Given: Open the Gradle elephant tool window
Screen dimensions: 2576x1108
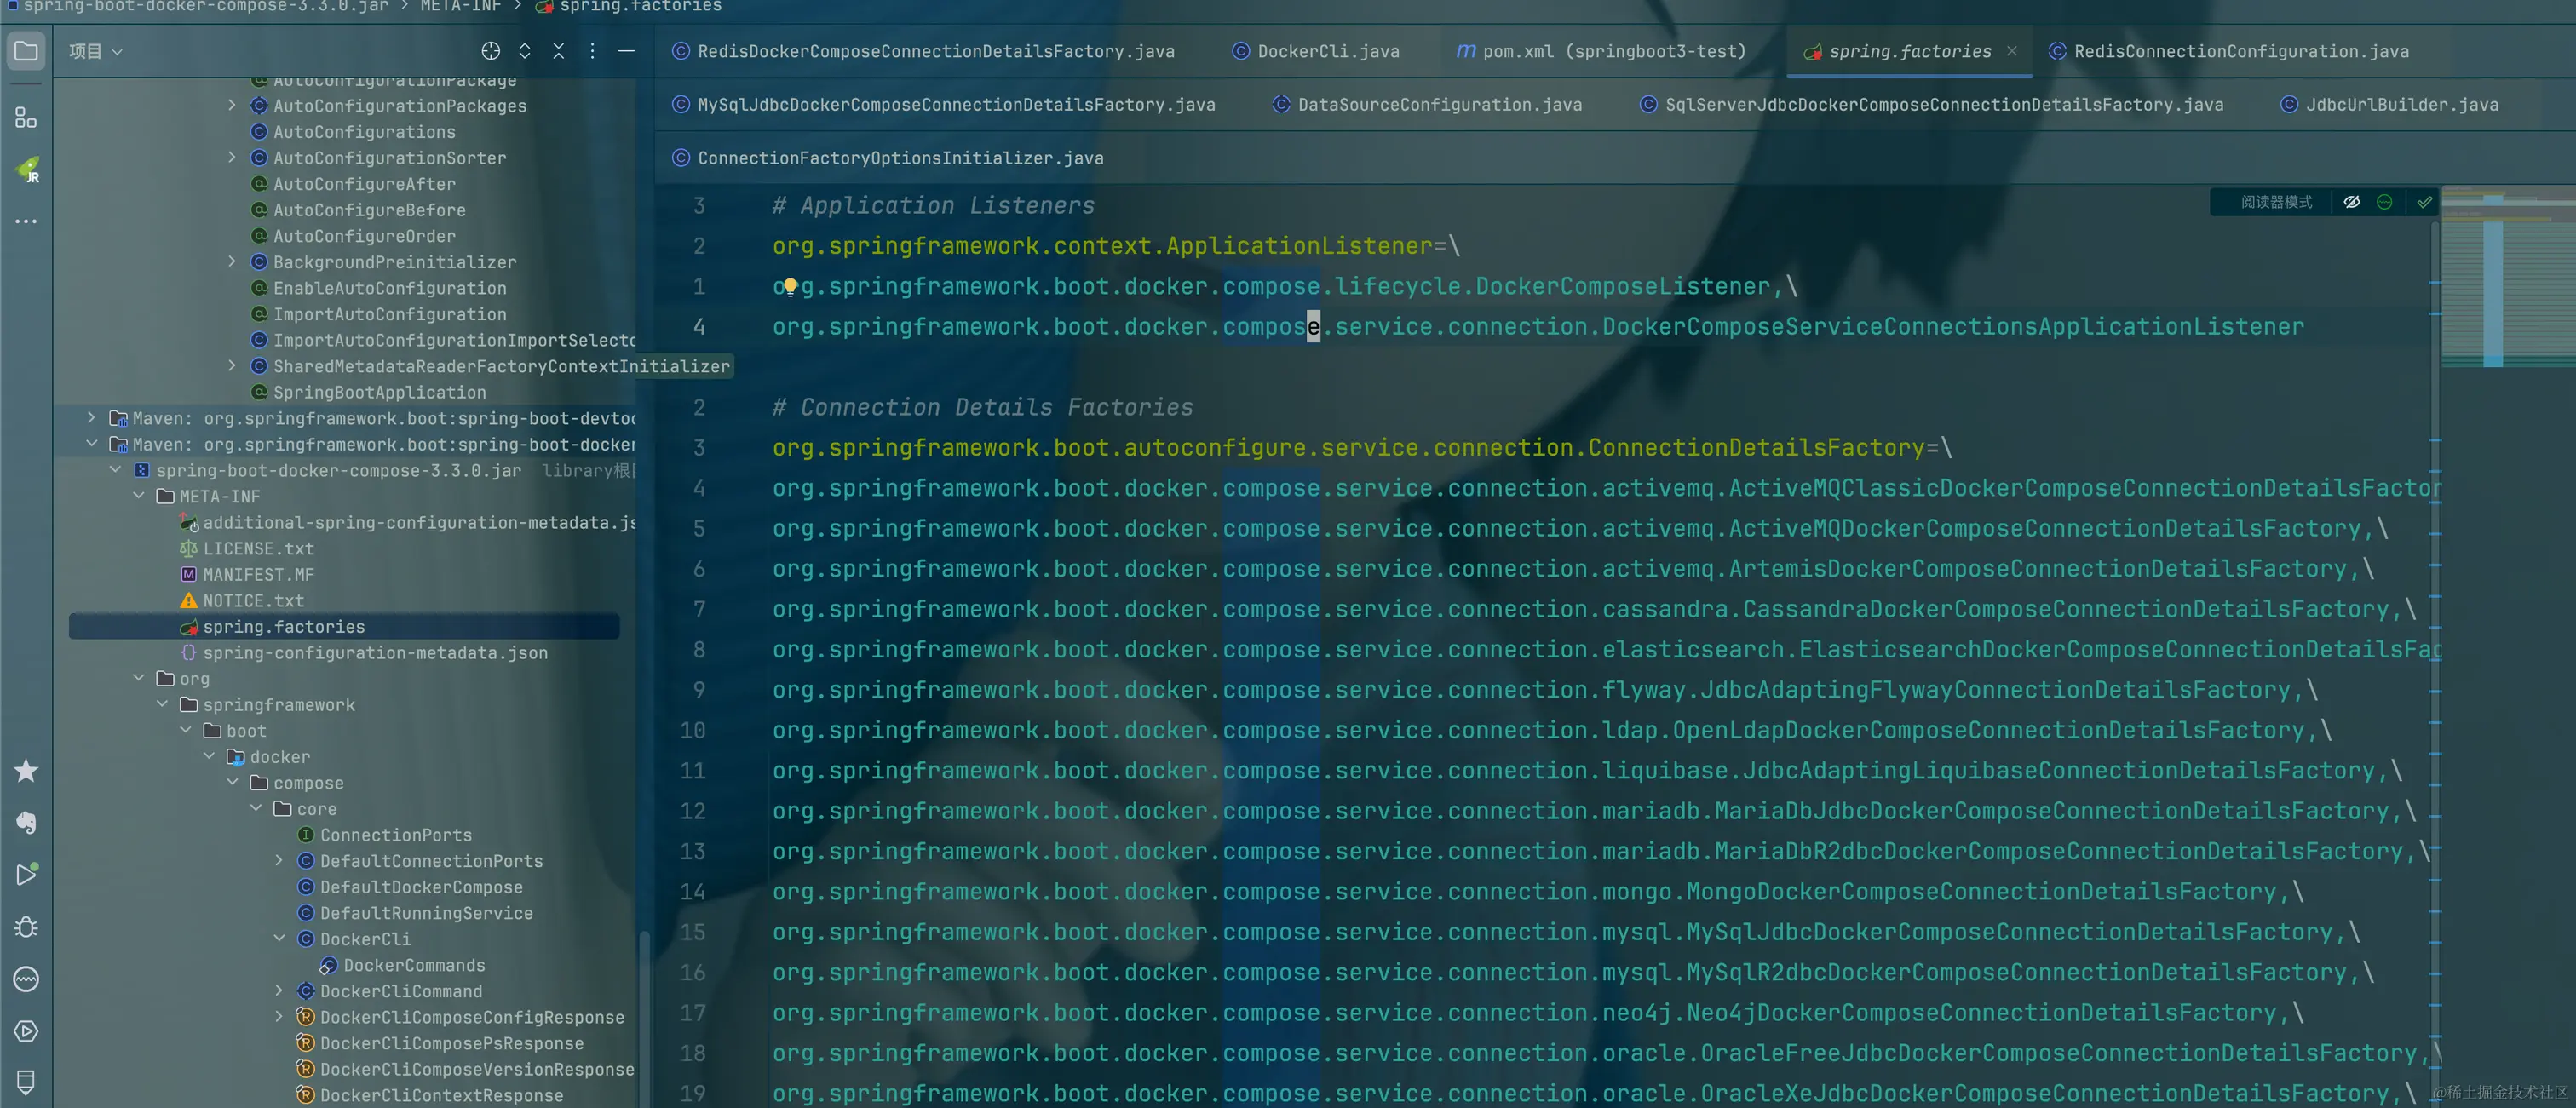Looking at the screenshot, I should 26,823.
